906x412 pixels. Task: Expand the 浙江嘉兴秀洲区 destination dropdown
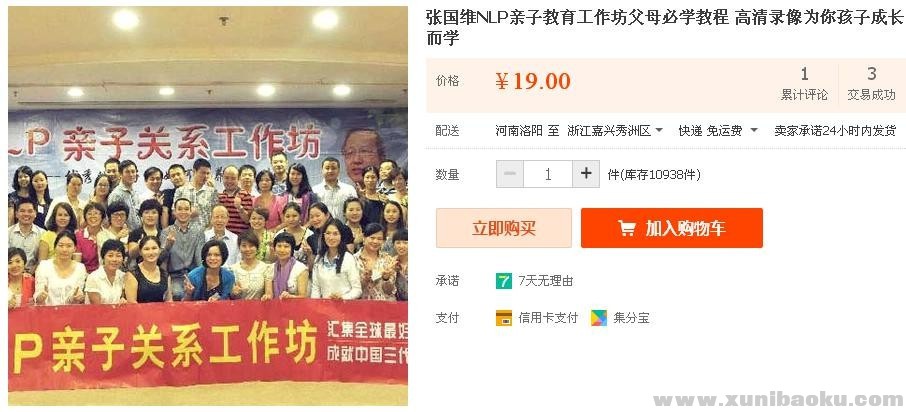(x=615, y=131)
